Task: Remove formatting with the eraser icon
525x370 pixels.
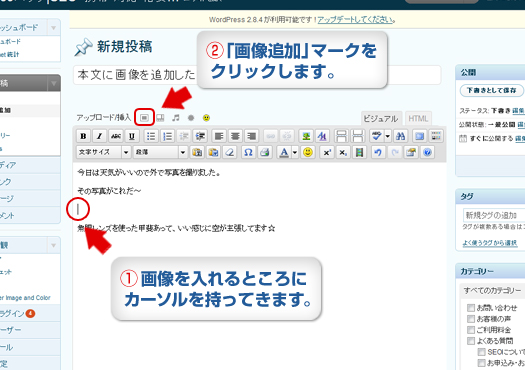Action: [230, 152]
